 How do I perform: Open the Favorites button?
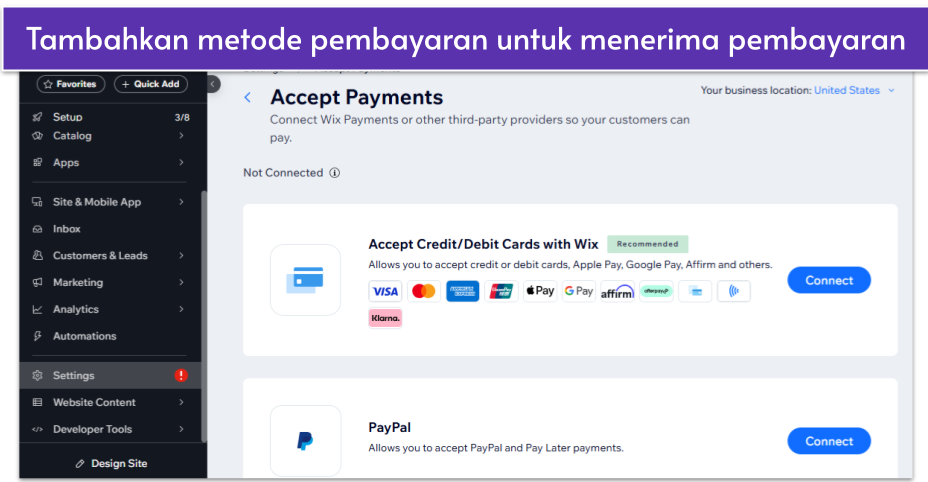pos(71,84)
